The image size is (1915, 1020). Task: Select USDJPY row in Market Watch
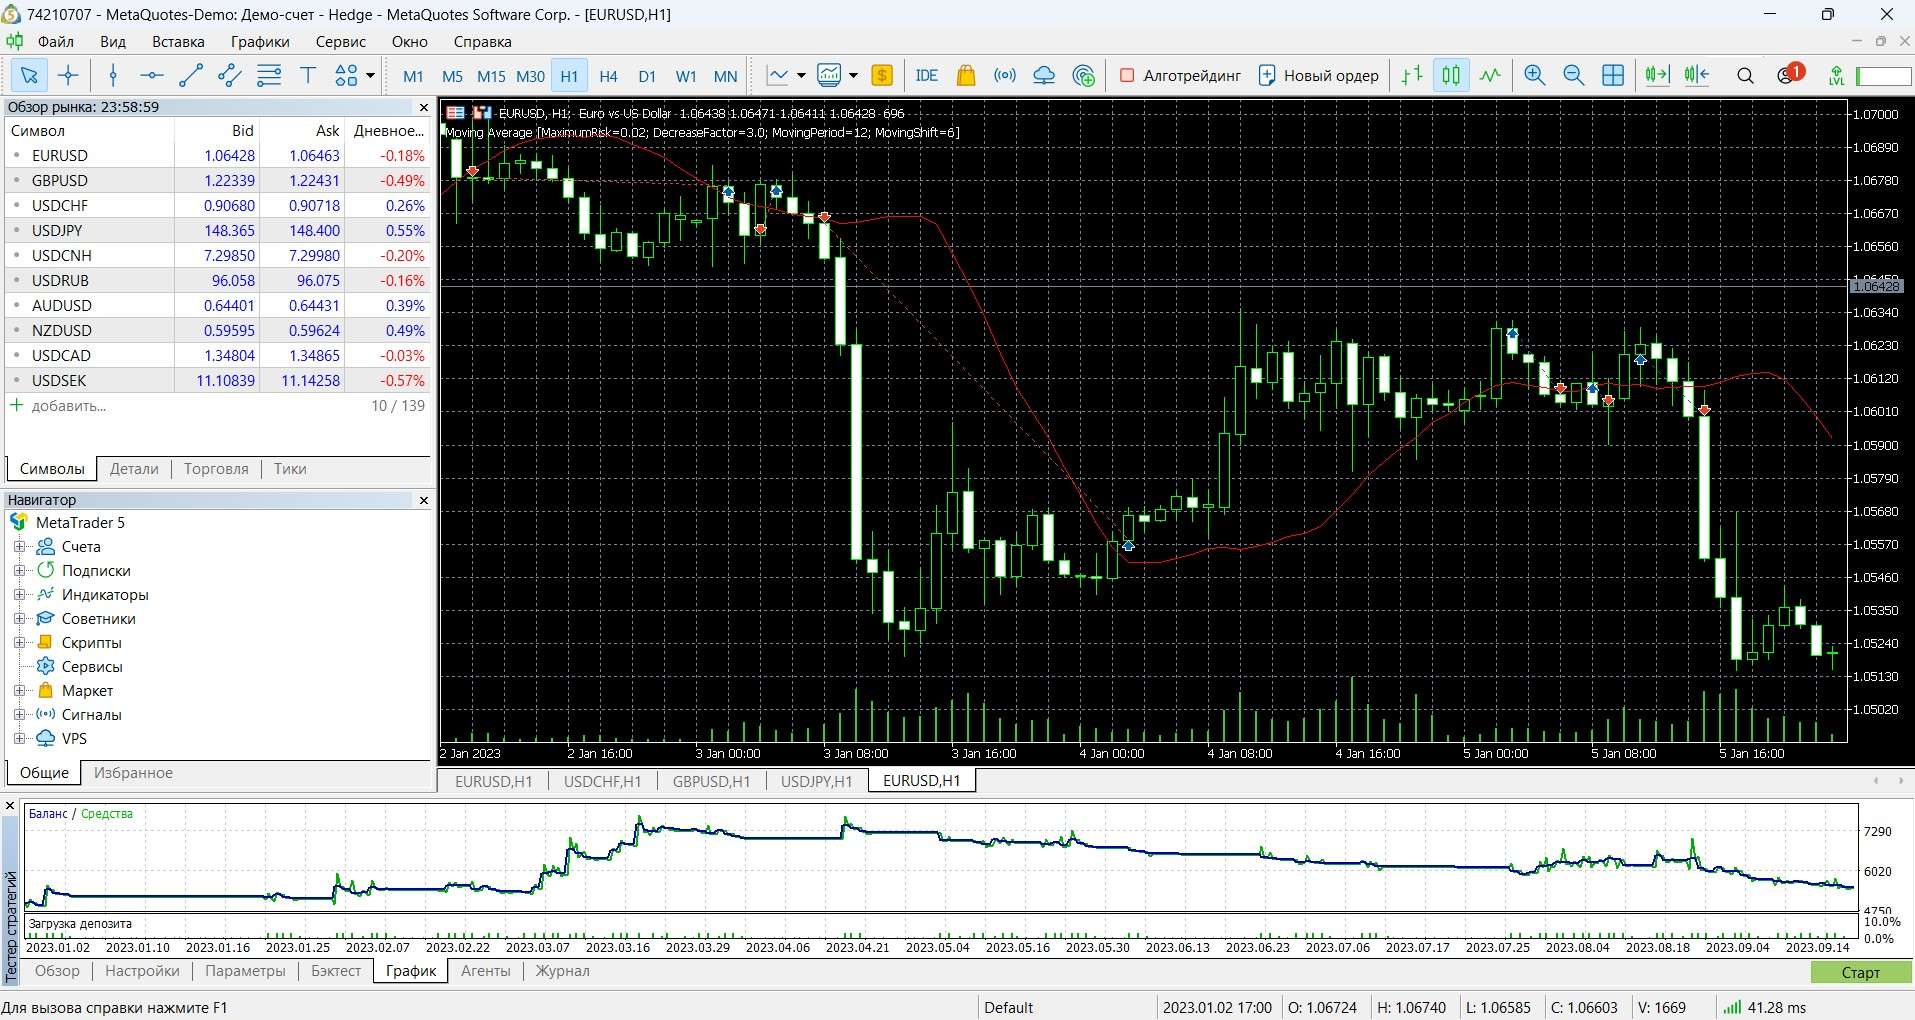pyautogui.click(x=218, y=230)
